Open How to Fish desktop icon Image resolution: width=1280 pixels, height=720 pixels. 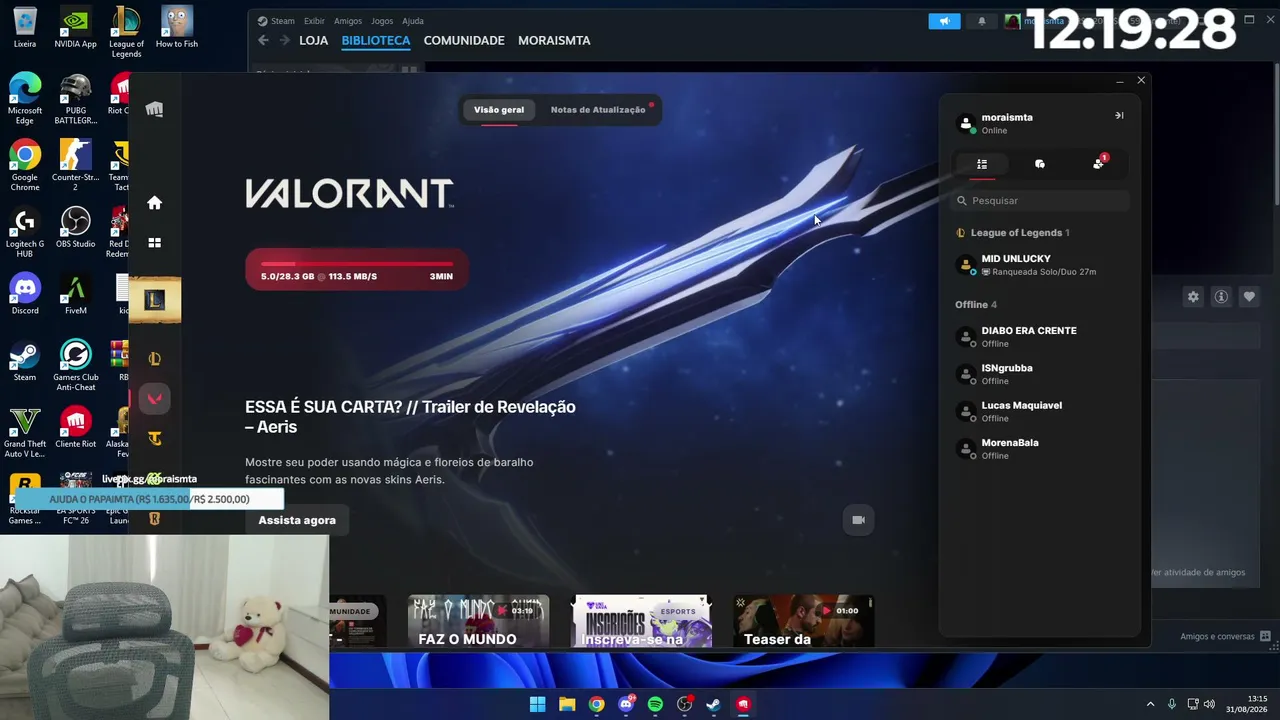point(176,28)
